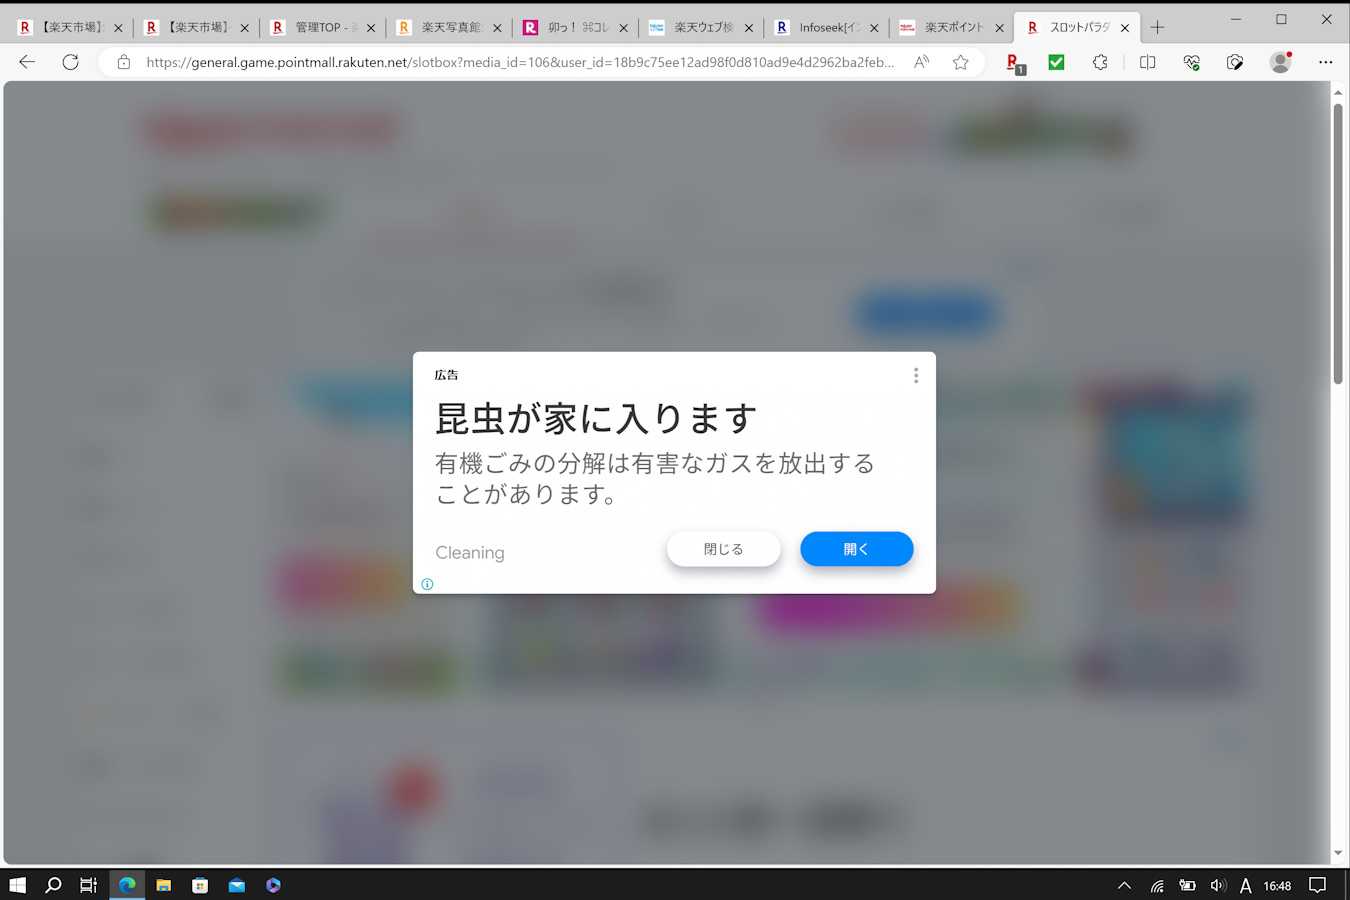Open the Rakuten extension icon
The height and width of the screenshot is (900, 1350).
(1015, 63)
